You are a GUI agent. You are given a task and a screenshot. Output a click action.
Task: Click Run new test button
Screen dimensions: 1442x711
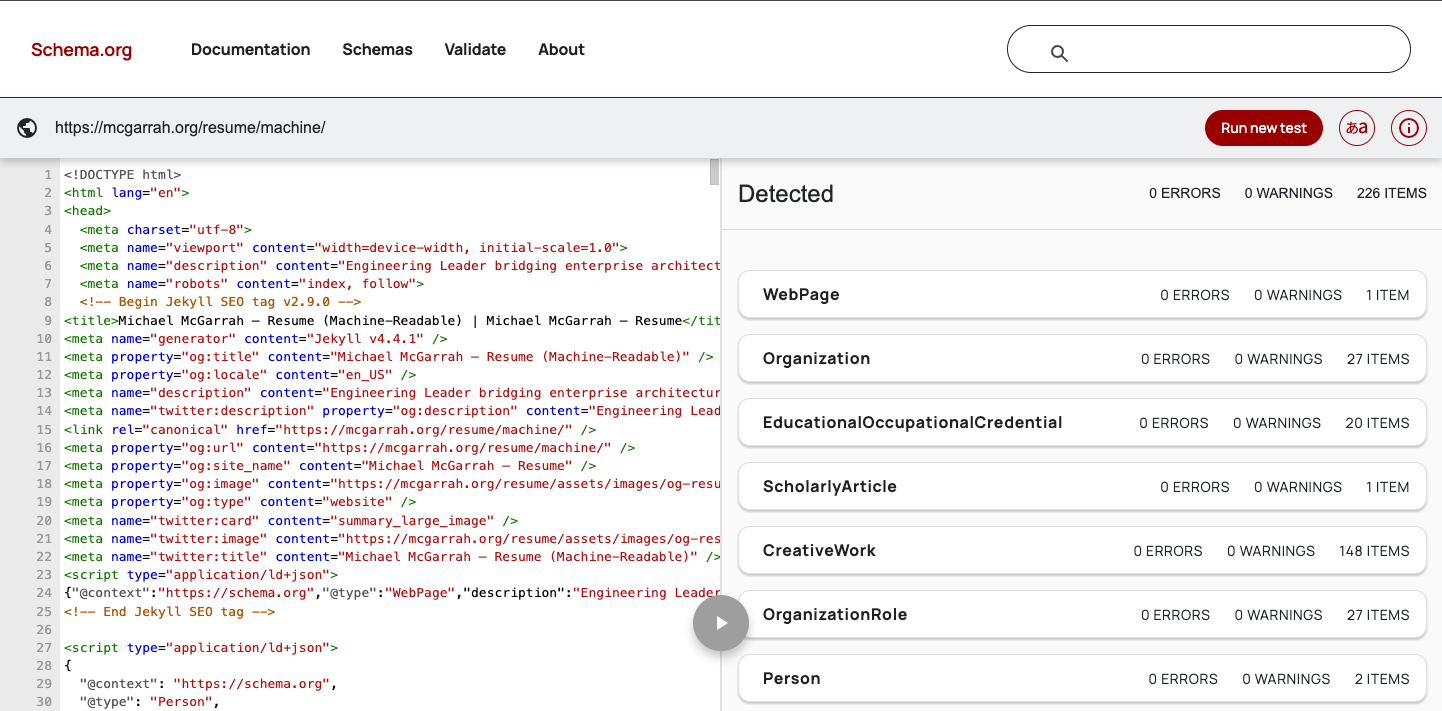pos(1264,128)
